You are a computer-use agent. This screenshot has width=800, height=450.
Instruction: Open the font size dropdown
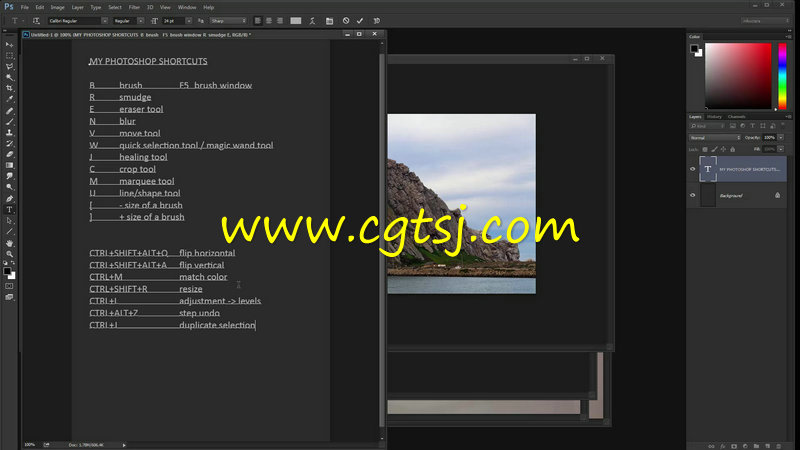[189, 21]
